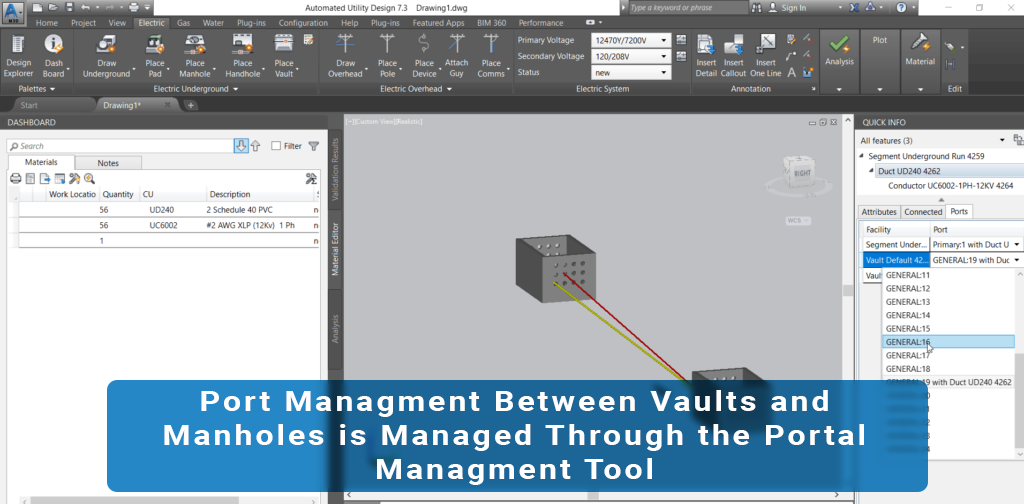Click the export materials icon with blue arrow
Viewport: 1024px width, 504px height.
(x=45, y=178)
